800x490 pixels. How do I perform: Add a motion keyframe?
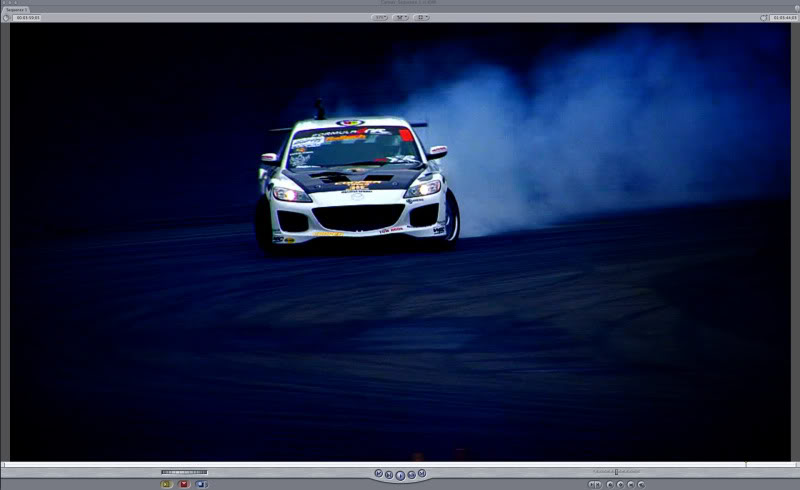(x=620, y=484)
